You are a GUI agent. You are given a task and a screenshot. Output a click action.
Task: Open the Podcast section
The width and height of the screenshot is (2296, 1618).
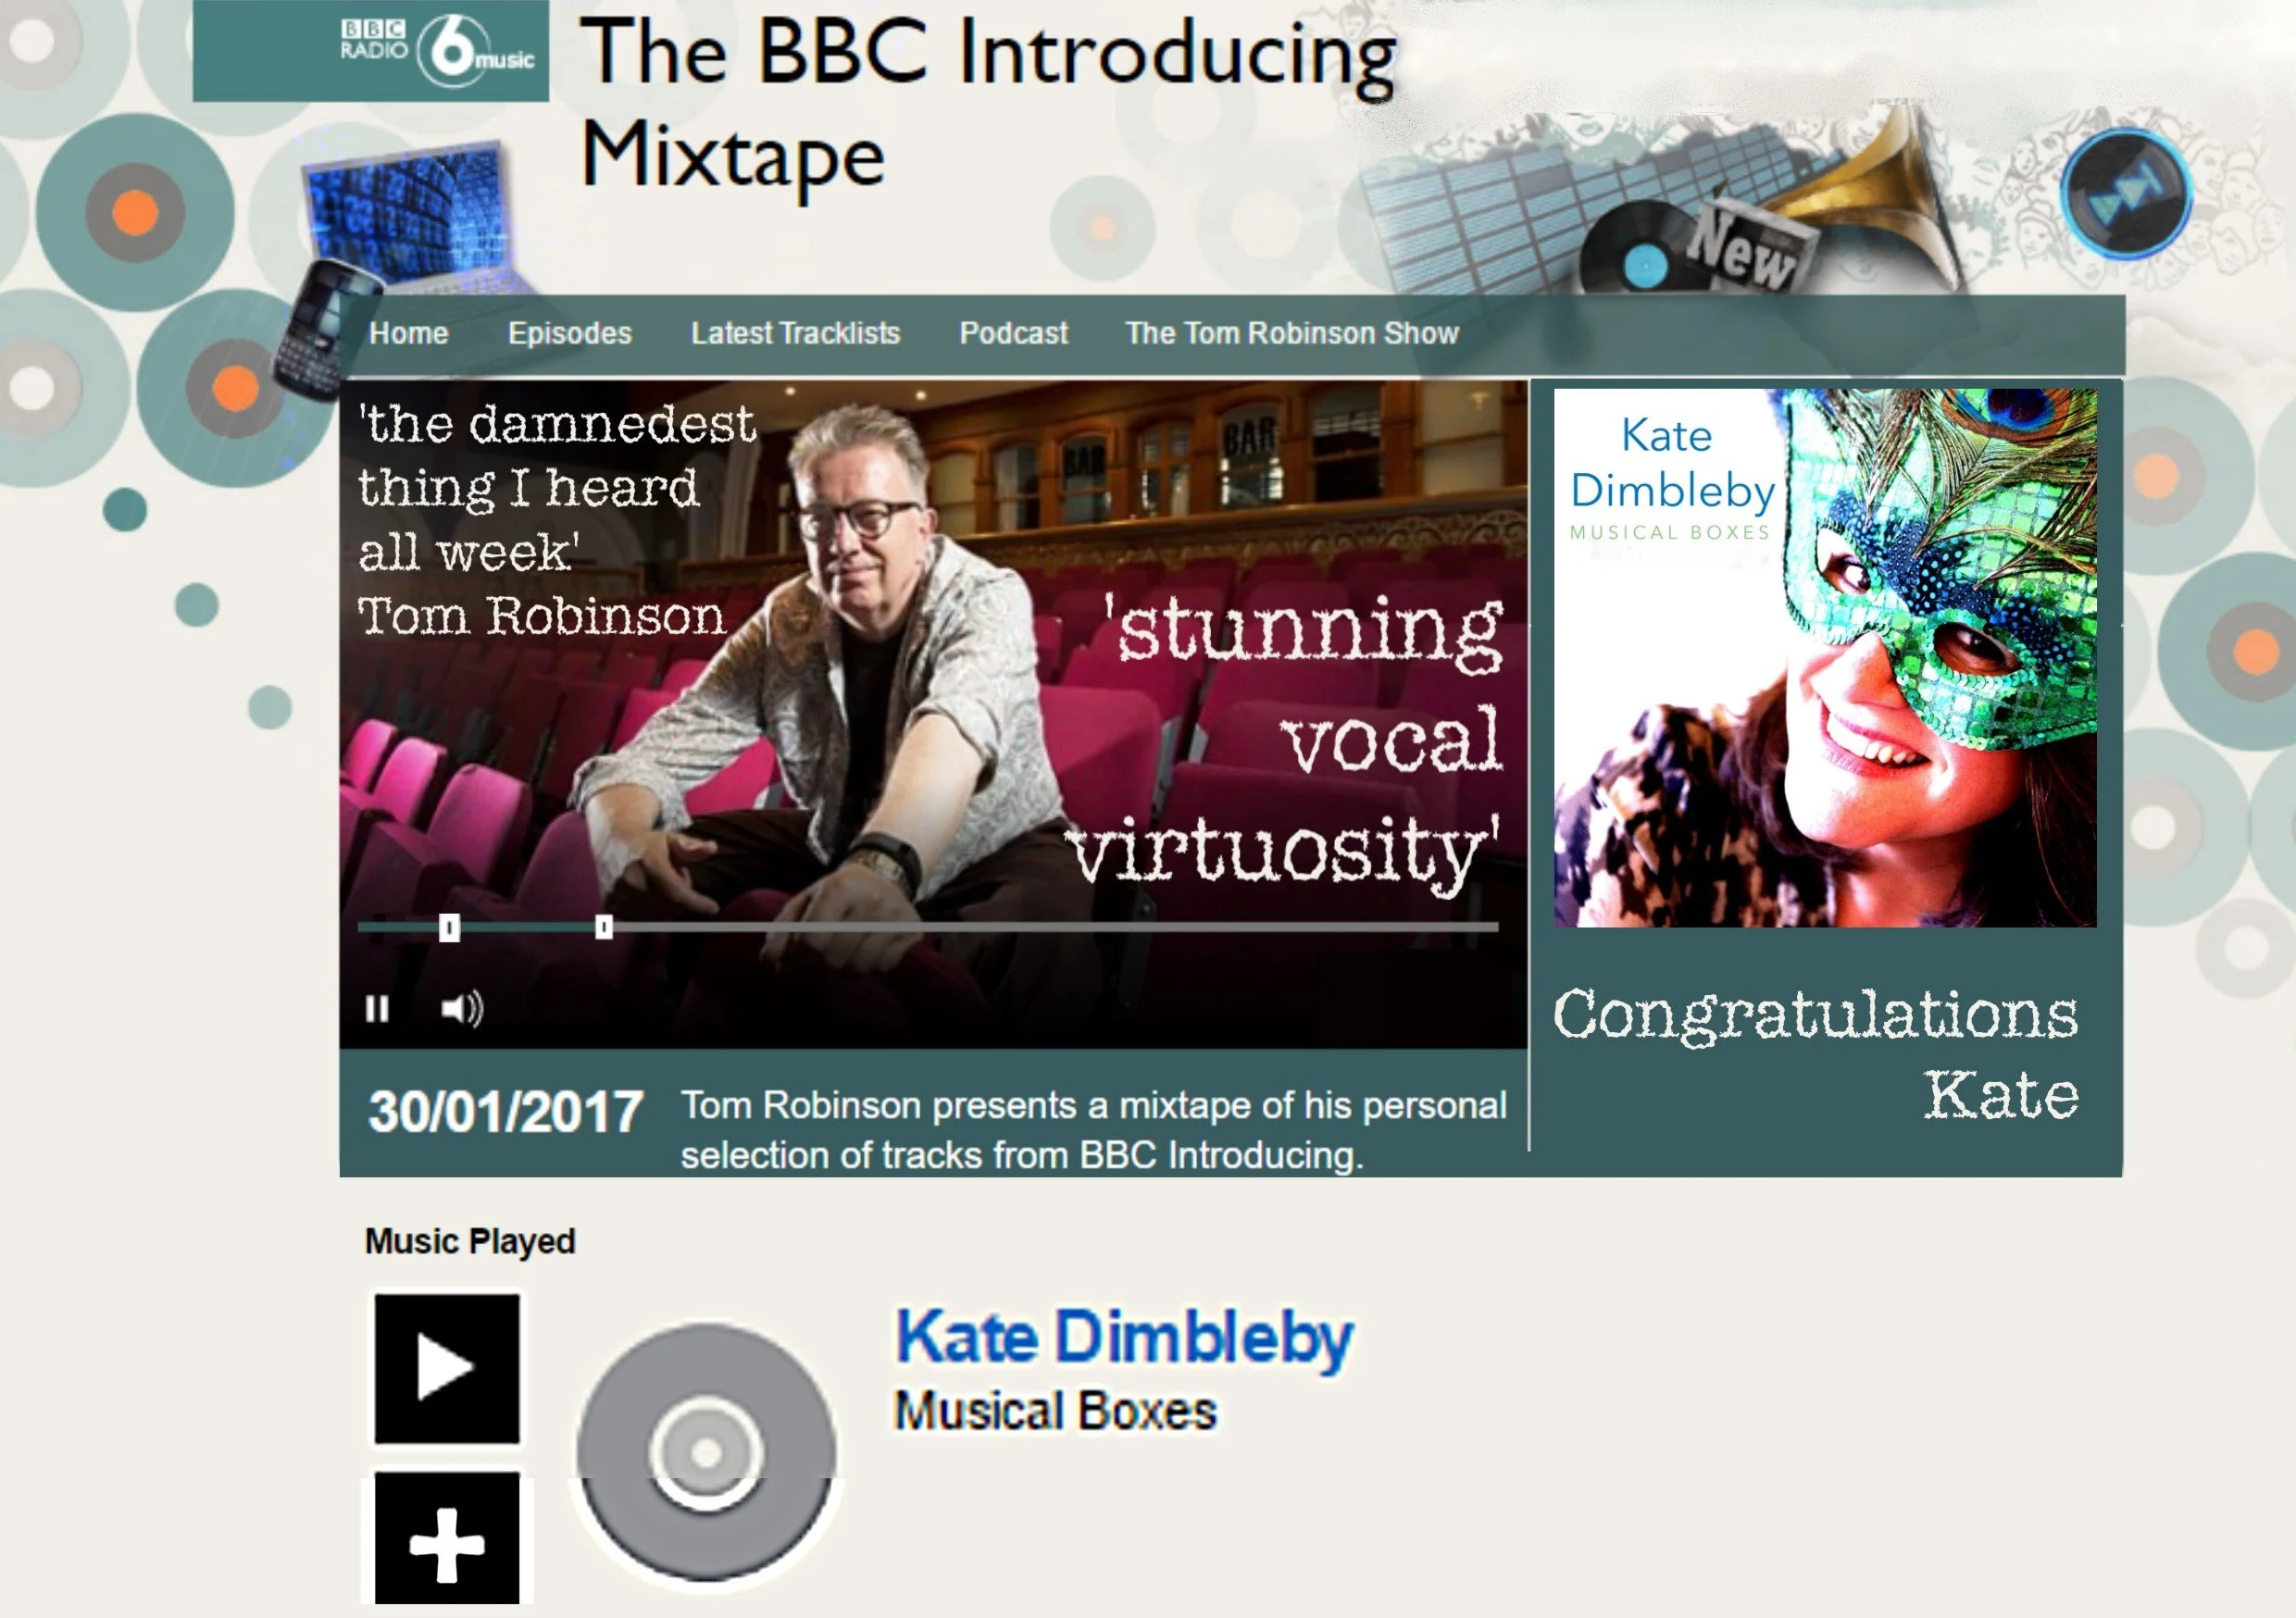[1014, 333]
